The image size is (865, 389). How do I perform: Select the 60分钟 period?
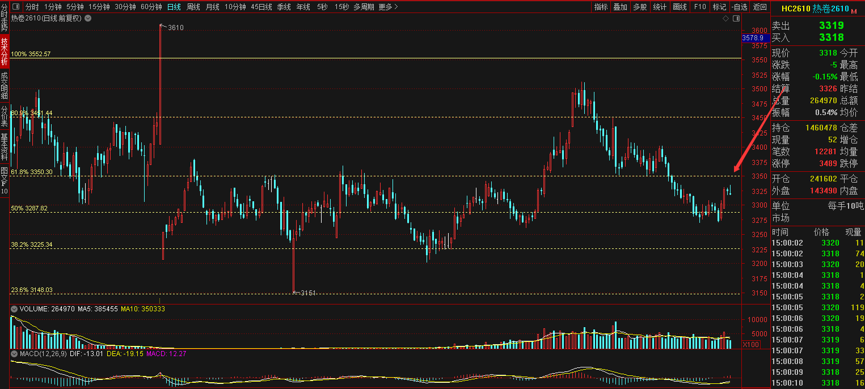pos(151,7)
